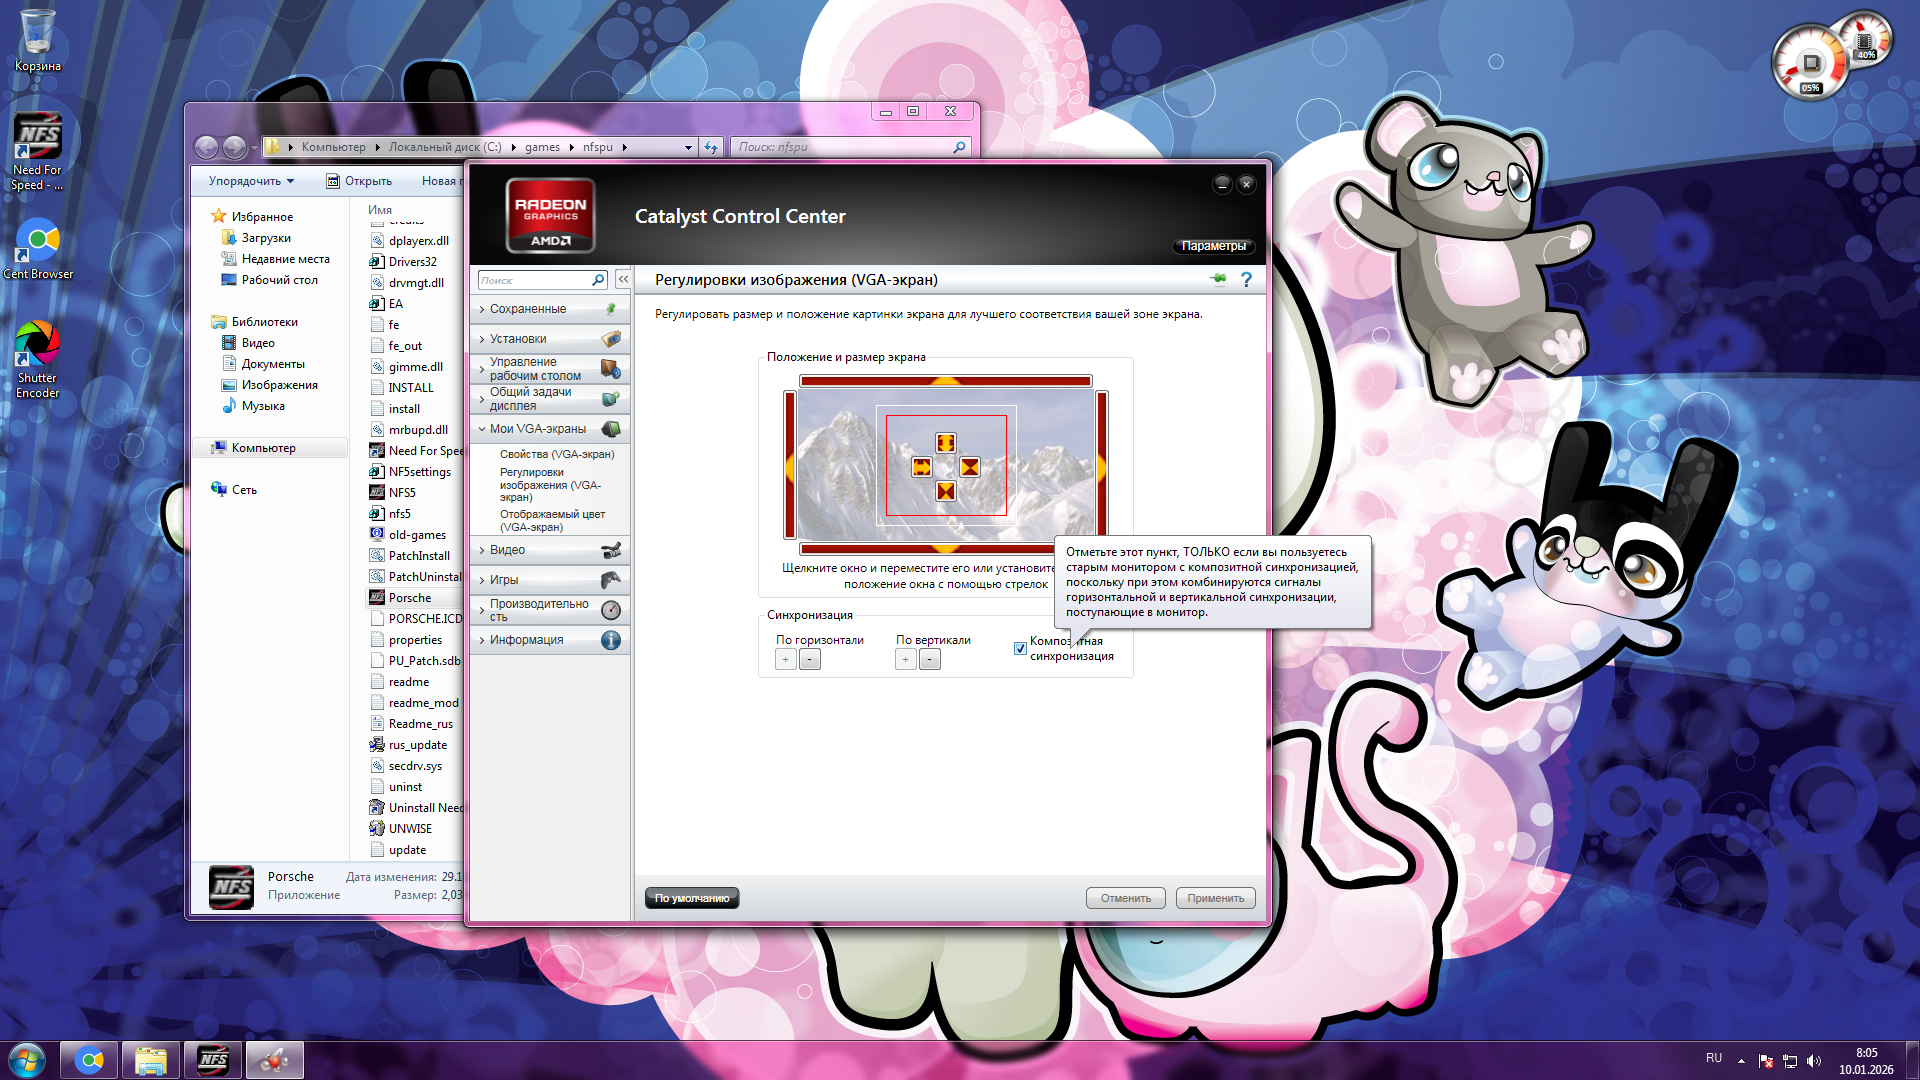Click the vertical shrink icon in preview

tap(945, 491)
